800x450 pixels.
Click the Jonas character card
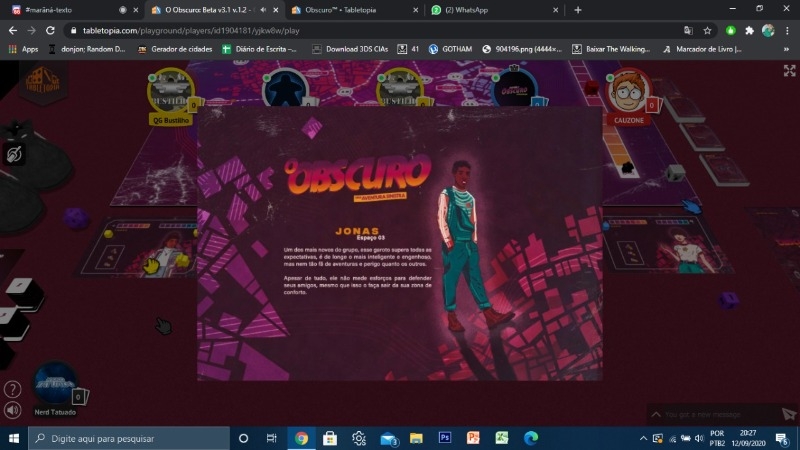399,243
